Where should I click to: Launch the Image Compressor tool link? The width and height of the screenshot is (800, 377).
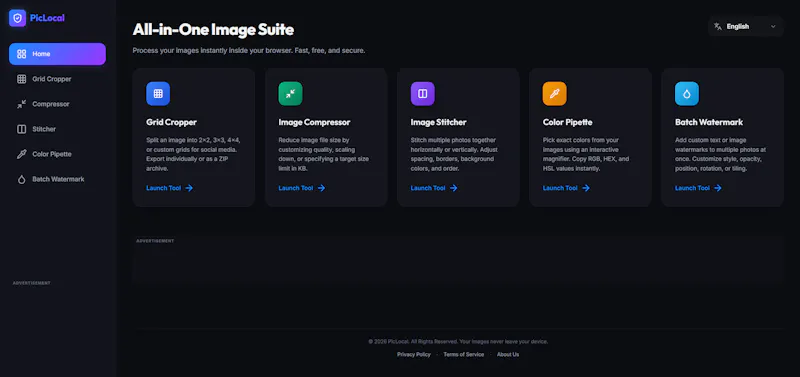point(302,188)
